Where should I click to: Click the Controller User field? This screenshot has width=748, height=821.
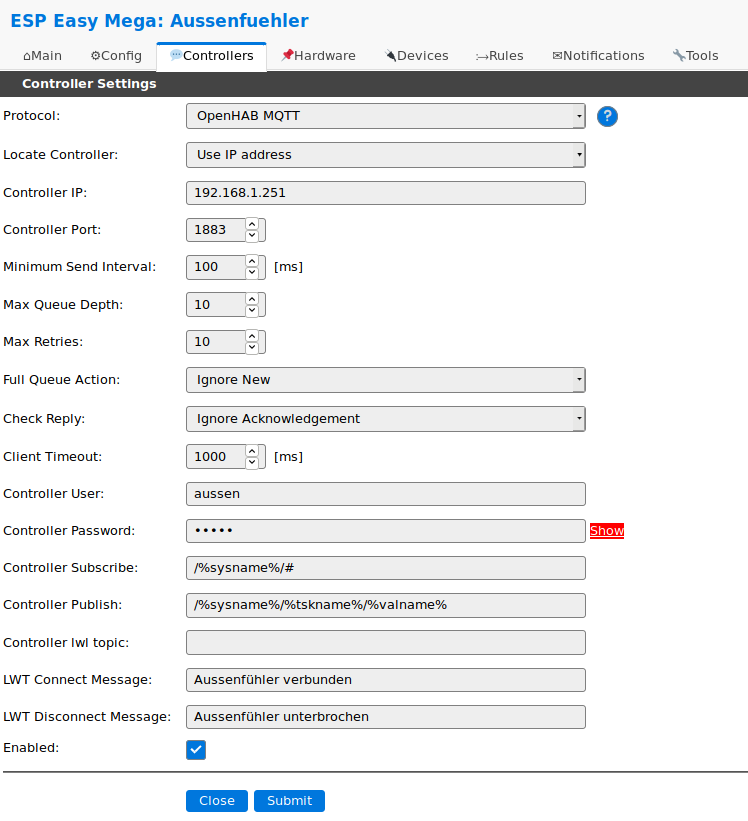tap(386, 494)
